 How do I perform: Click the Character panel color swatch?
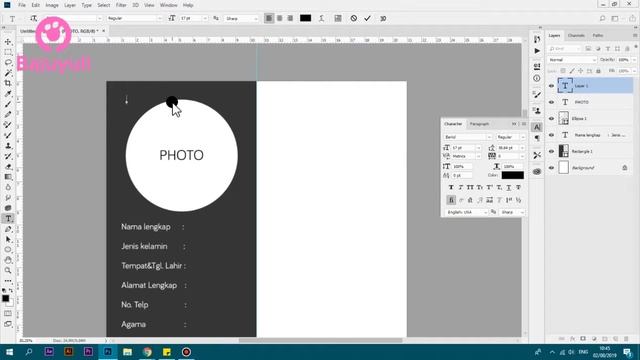pyautogui.click(x=513, y=175)
